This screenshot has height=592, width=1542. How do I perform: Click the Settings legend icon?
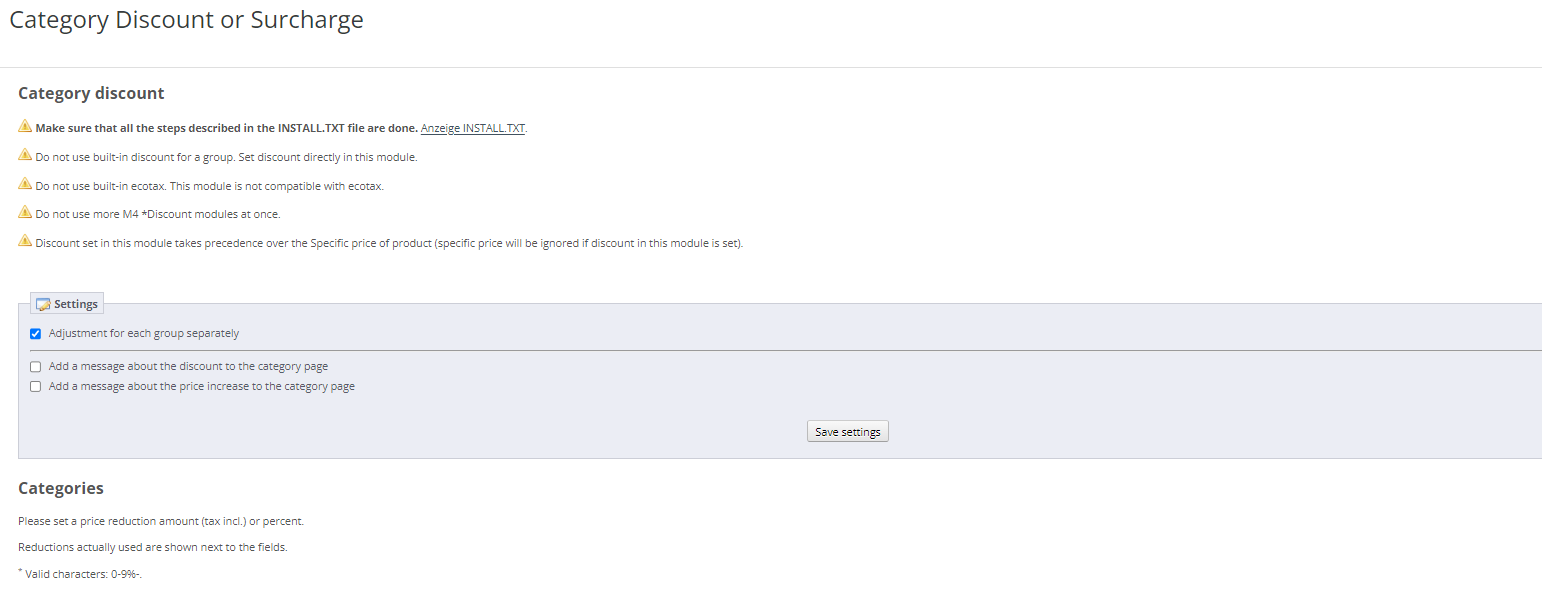coord(43,304)
